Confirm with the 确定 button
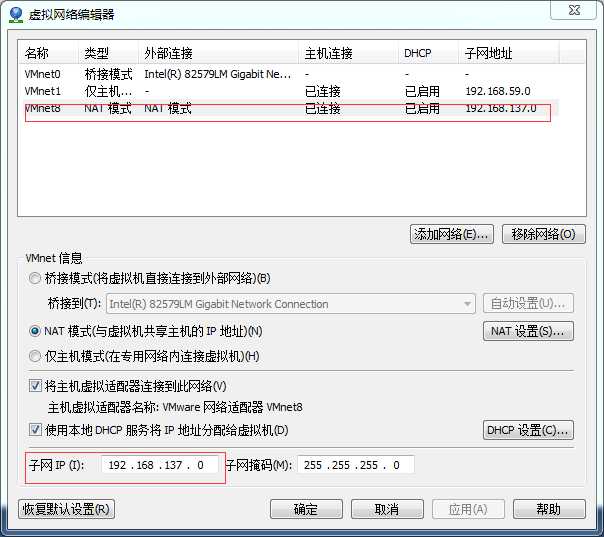The image size is (604, 537). tap(306, 509)
